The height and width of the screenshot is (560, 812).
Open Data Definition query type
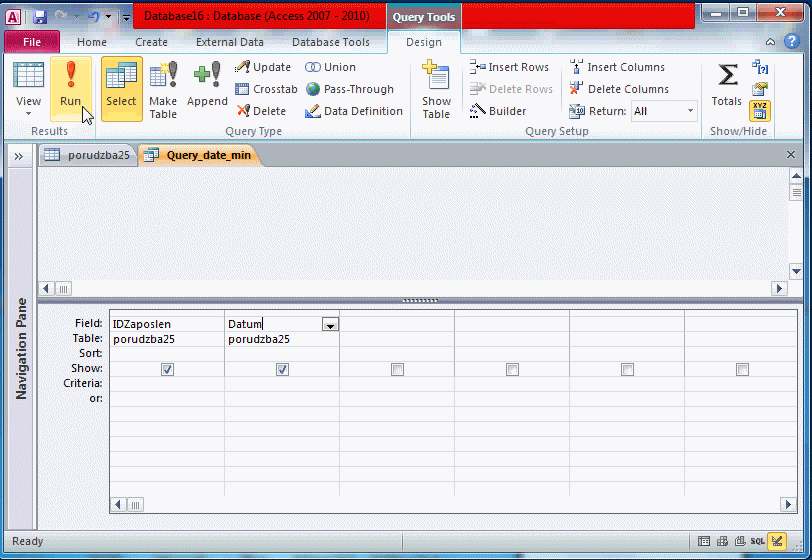click(354, 111)
